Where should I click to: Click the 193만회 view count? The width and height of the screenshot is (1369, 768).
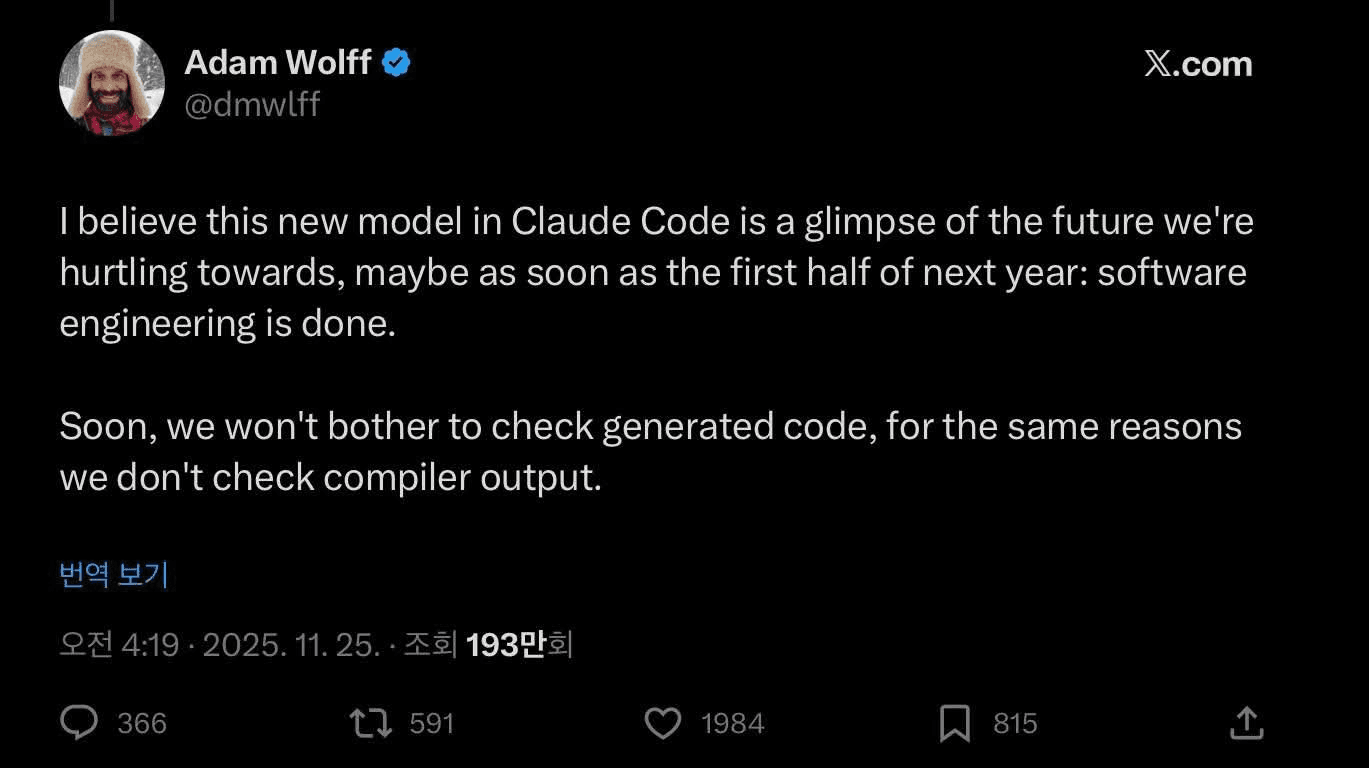pyautogui.click(x=518, y=645)
